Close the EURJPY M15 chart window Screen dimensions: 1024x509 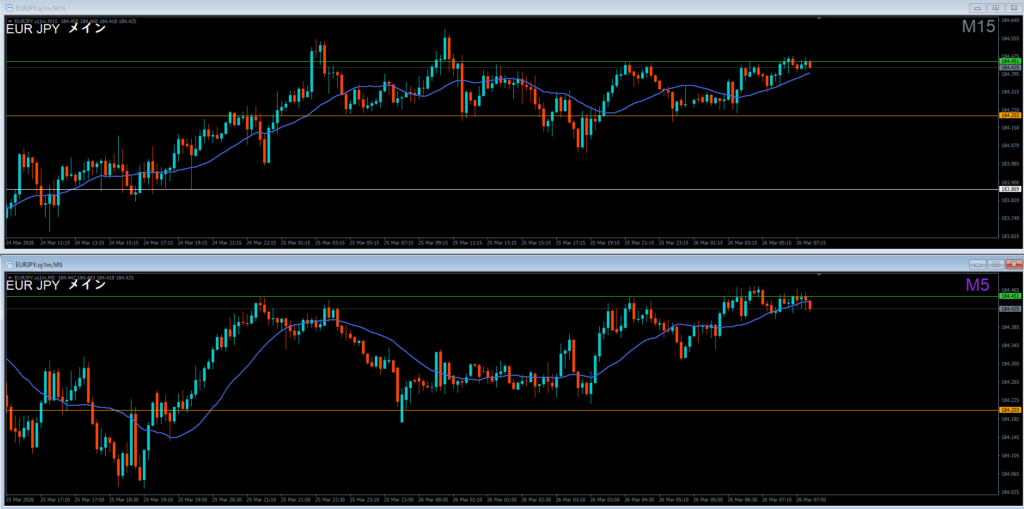coord(1012,7)
